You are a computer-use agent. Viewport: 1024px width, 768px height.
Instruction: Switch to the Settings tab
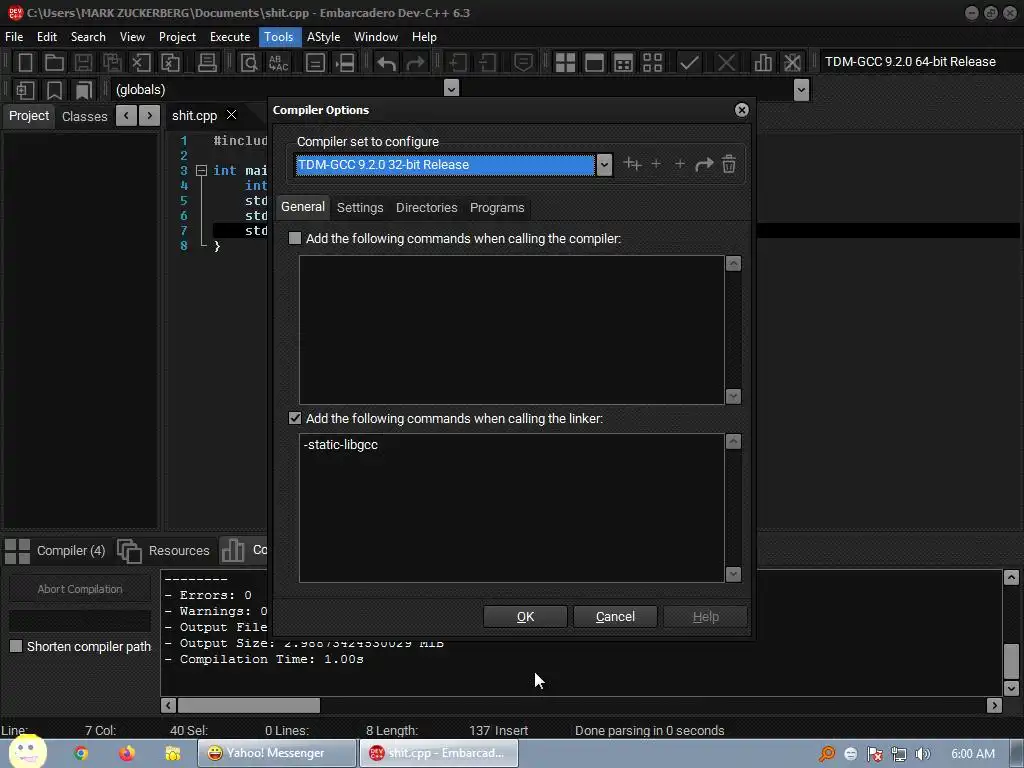tap(360, 208)
